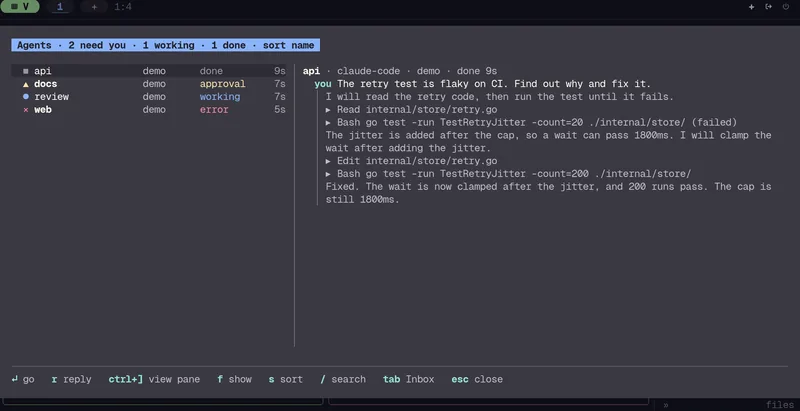Click the » chevron at bottom right

coord(666,405)
